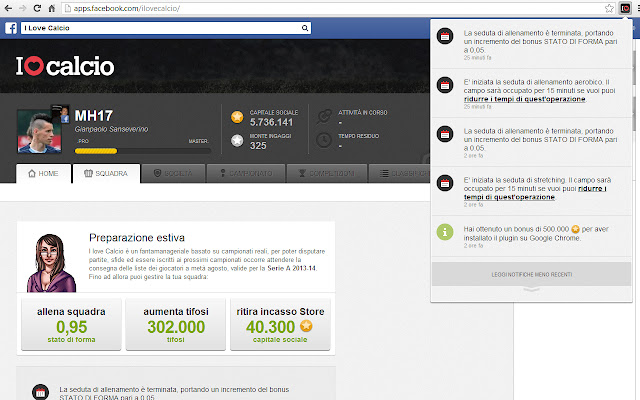Click the calendar icon of stretching notification
This screenshot has height=400, width=640.
(445, 183)
